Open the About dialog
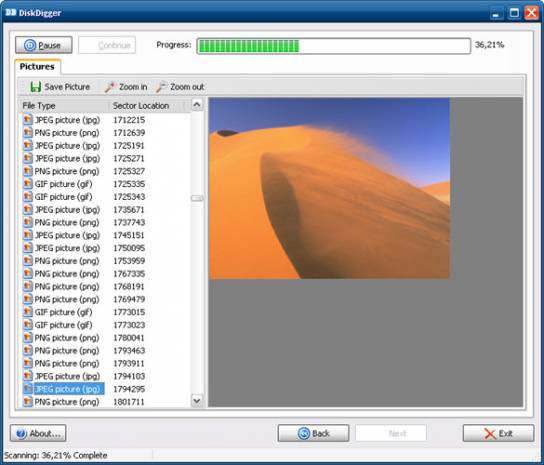544x465 pixels. (x=38, y=433)
